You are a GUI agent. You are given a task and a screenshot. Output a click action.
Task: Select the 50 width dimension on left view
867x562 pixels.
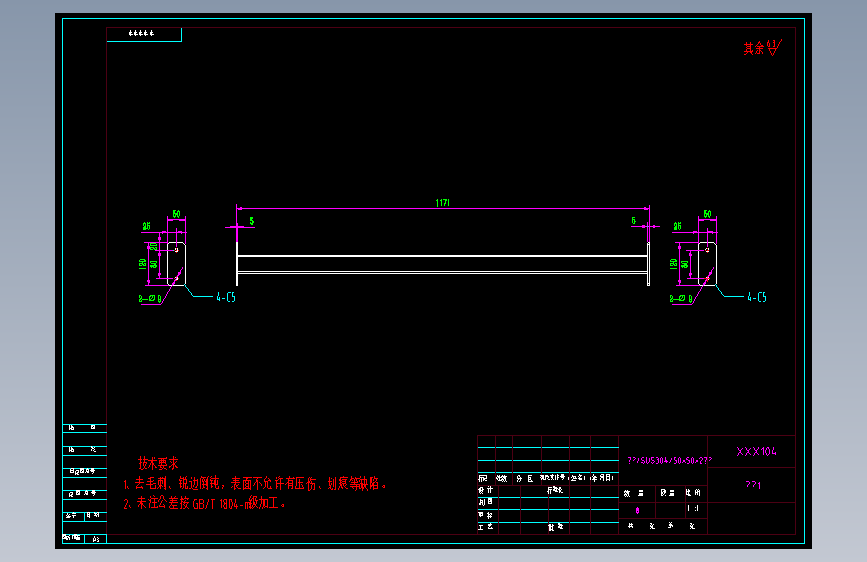pyautogui.click(x=176, y=214)
